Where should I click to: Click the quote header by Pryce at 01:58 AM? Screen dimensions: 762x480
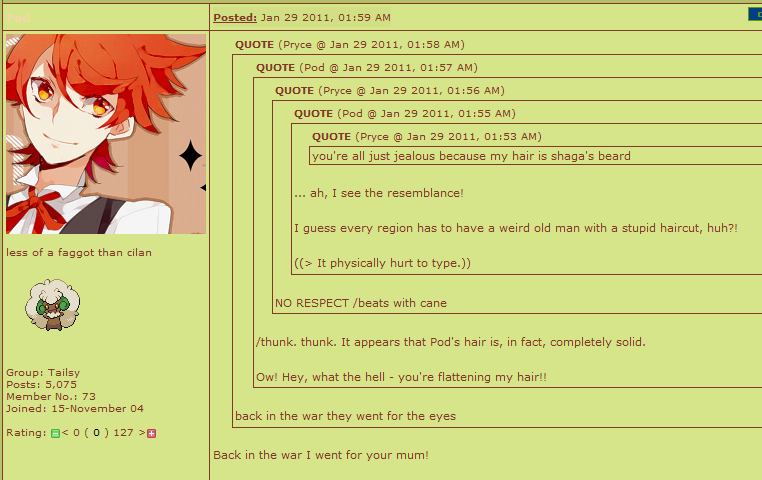click(350, 45)
